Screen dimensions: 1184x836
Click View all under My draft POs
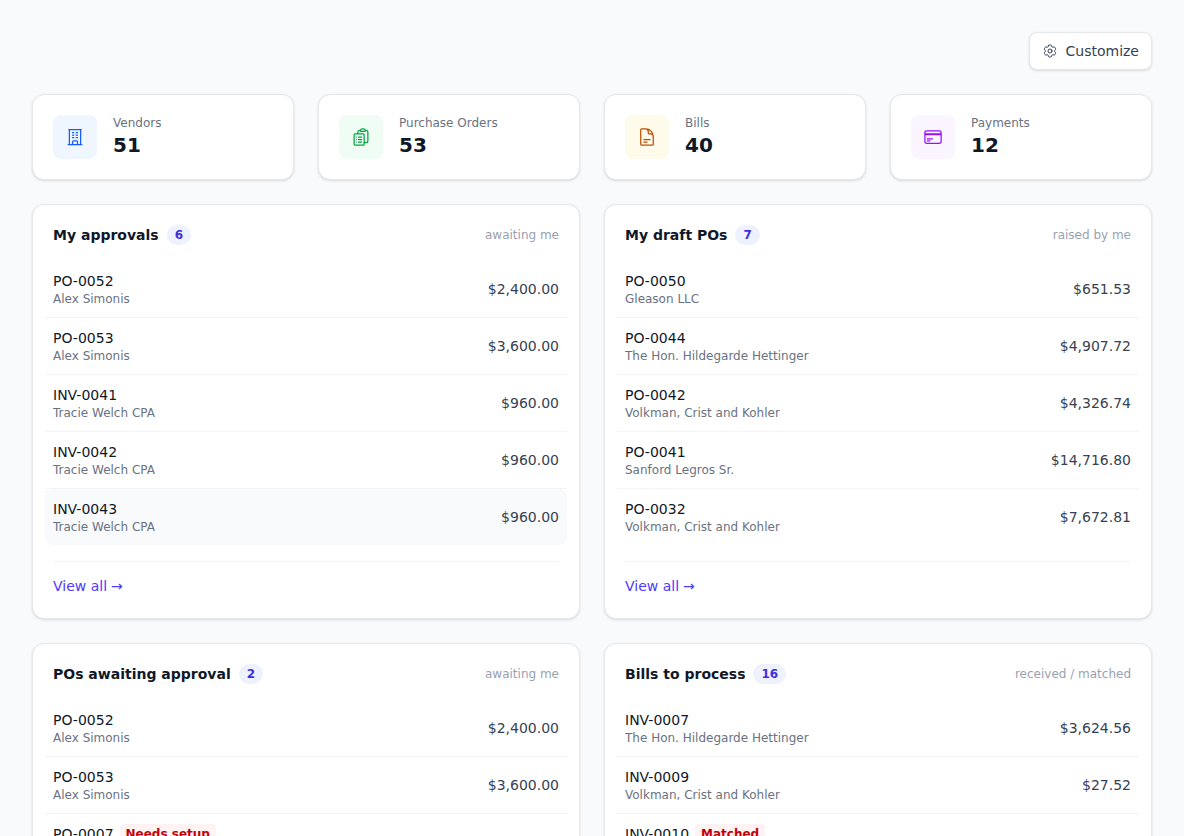click(660, 586)
